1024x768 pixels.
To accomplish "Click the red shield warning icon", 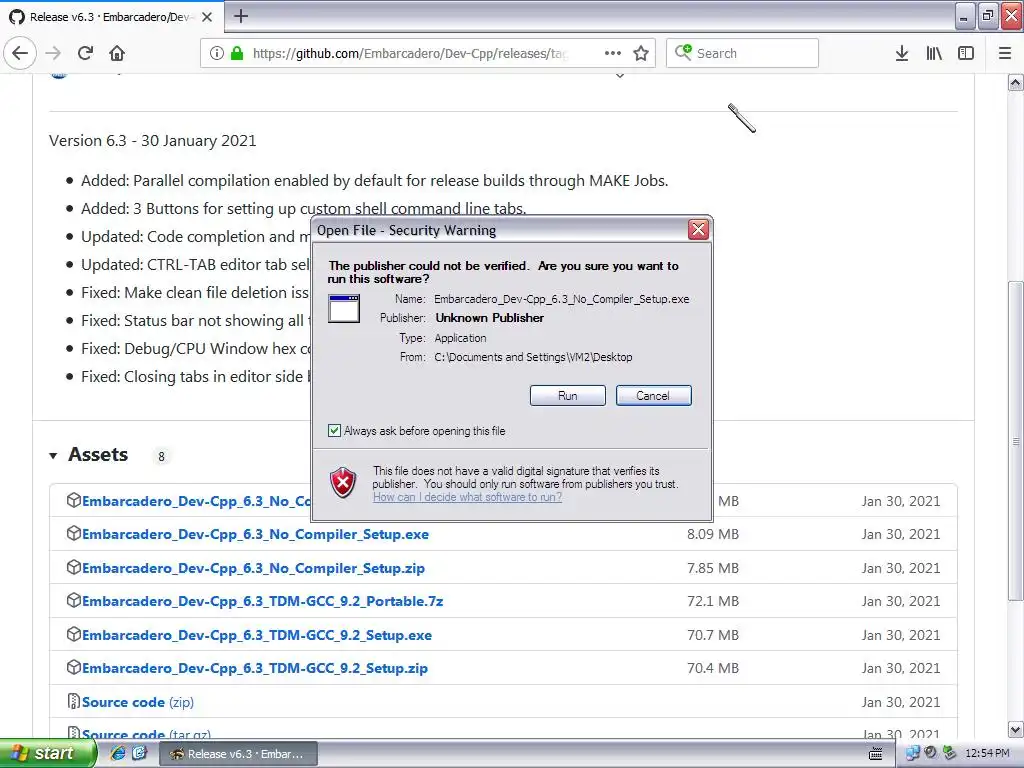I will (x=343, y=483).
